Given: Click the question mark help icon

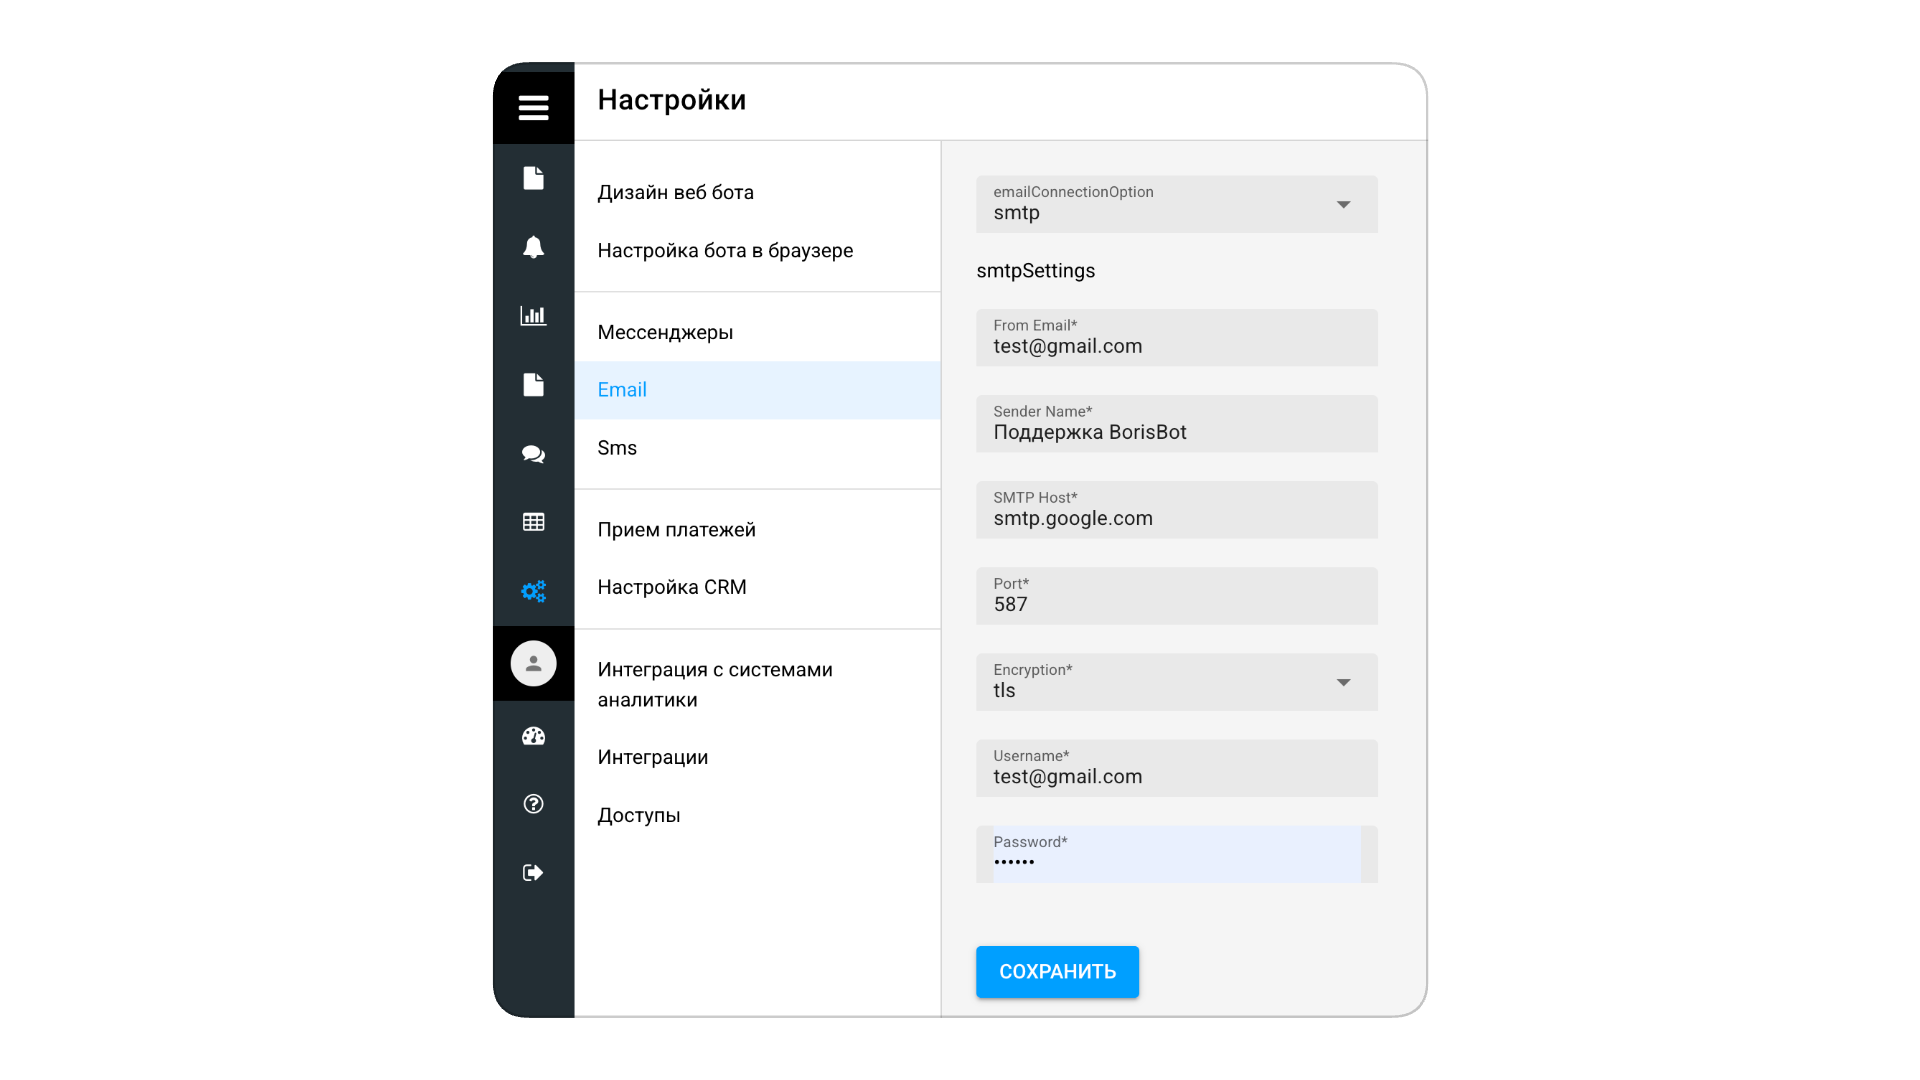Looking at the screenshot, I should [533, 804].
